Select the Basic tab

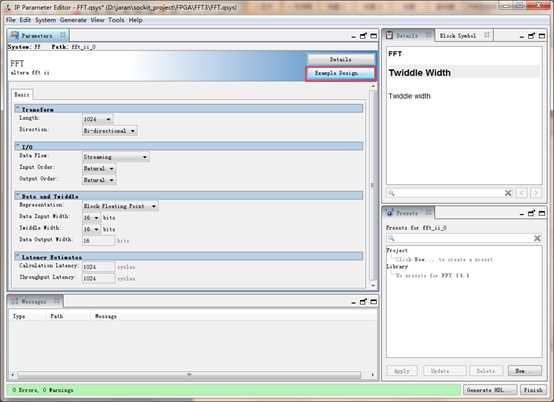click(22, 95)
